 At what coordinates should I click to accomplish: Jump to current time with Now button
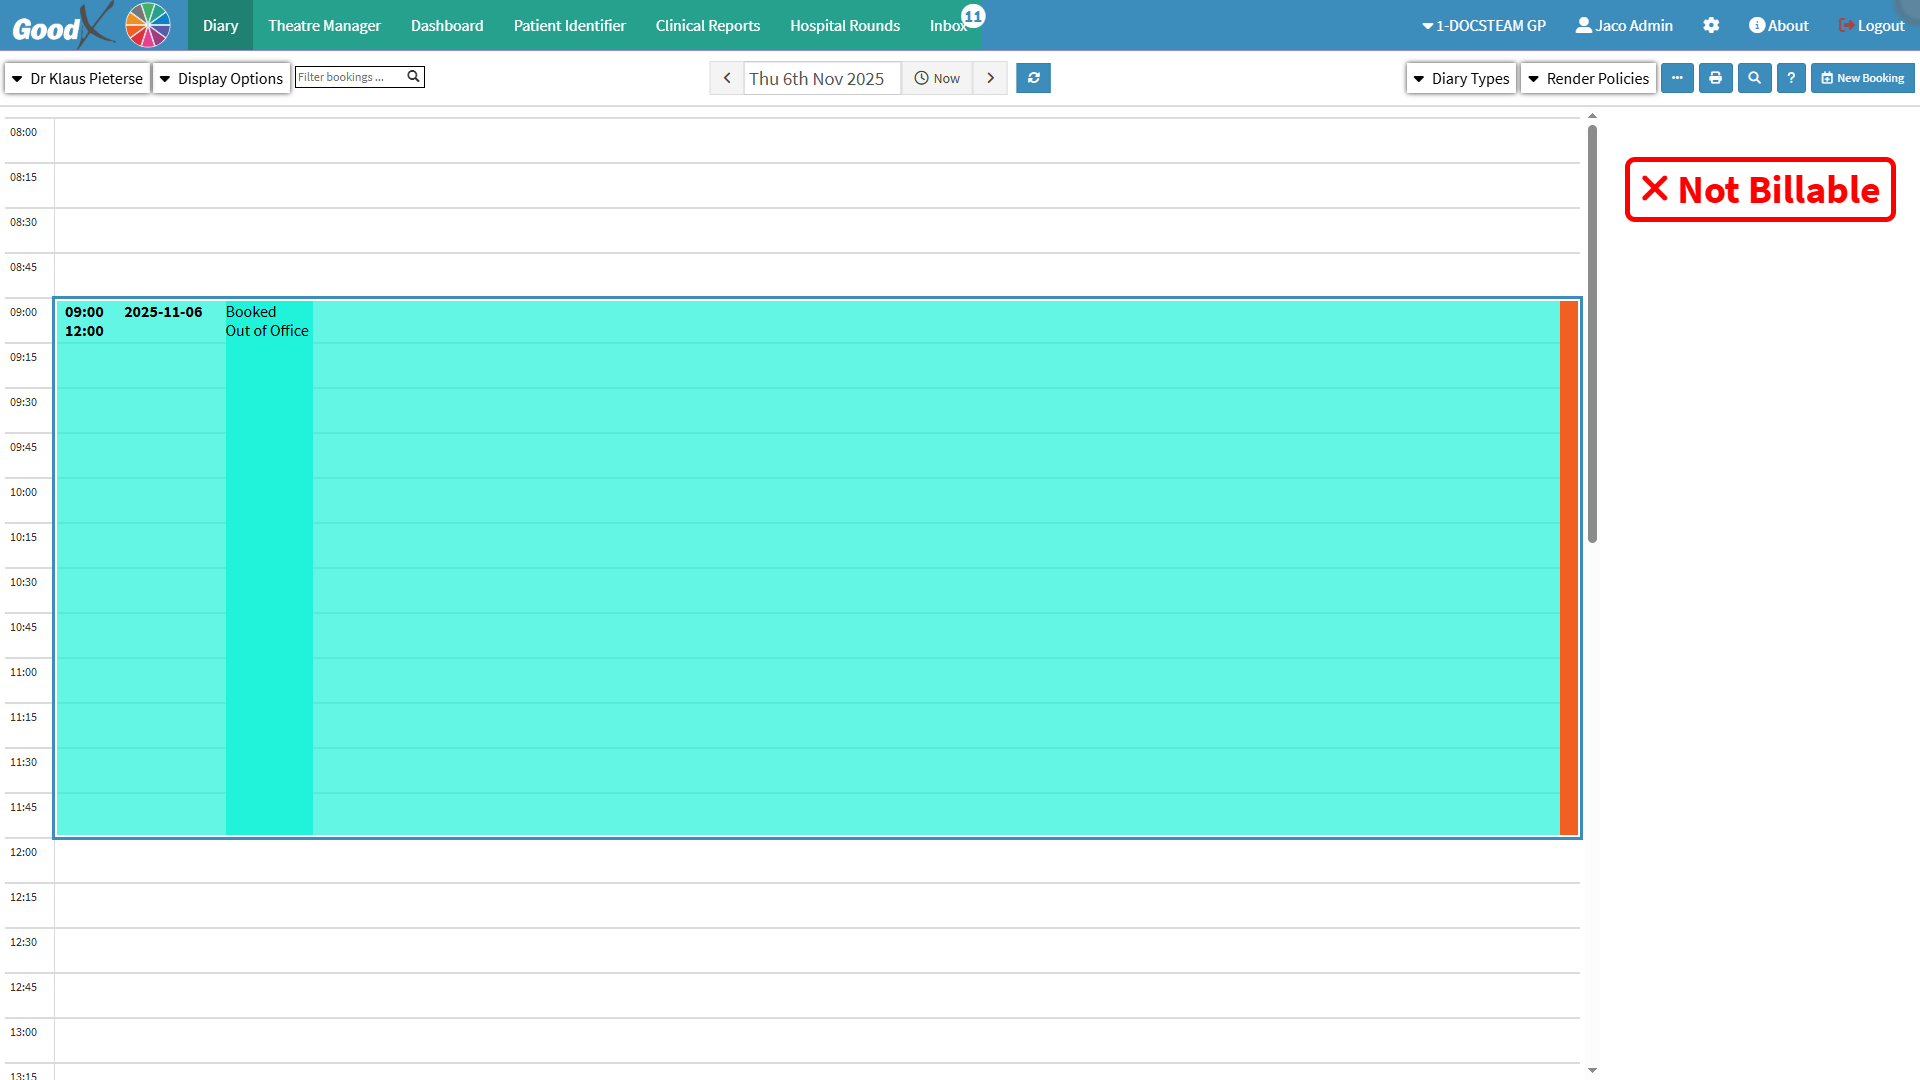(x=937, y=78)
